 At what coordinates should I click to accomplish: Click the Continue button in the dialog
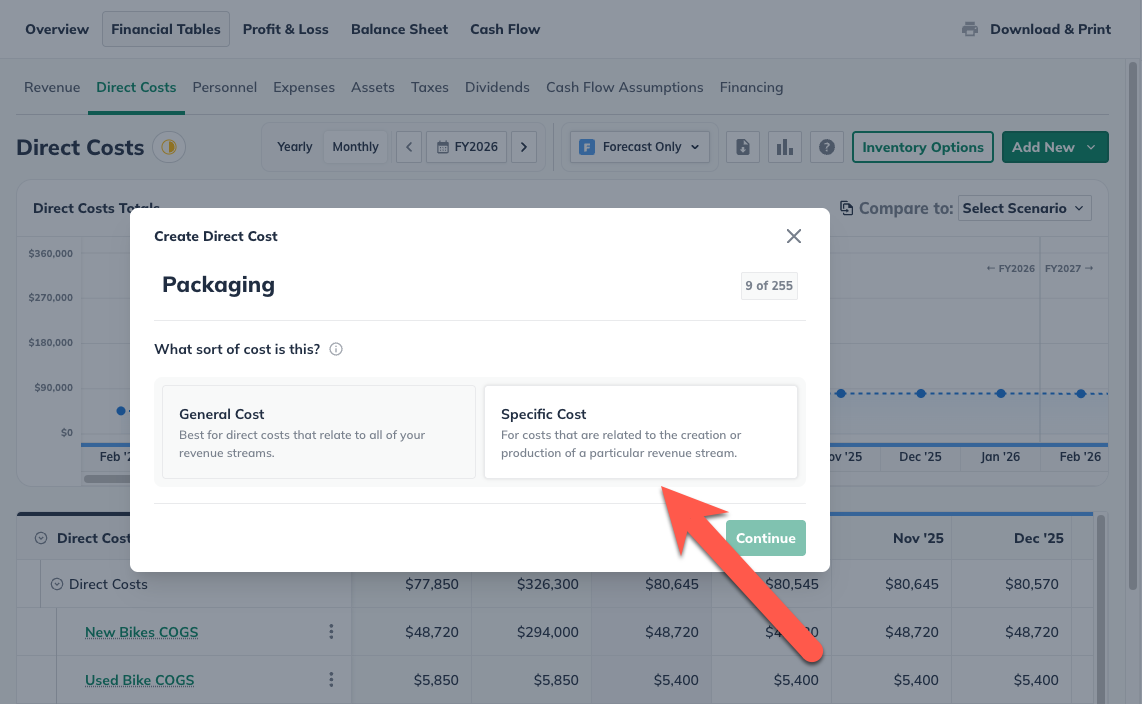pyautogui.click(x=765, y=537)
